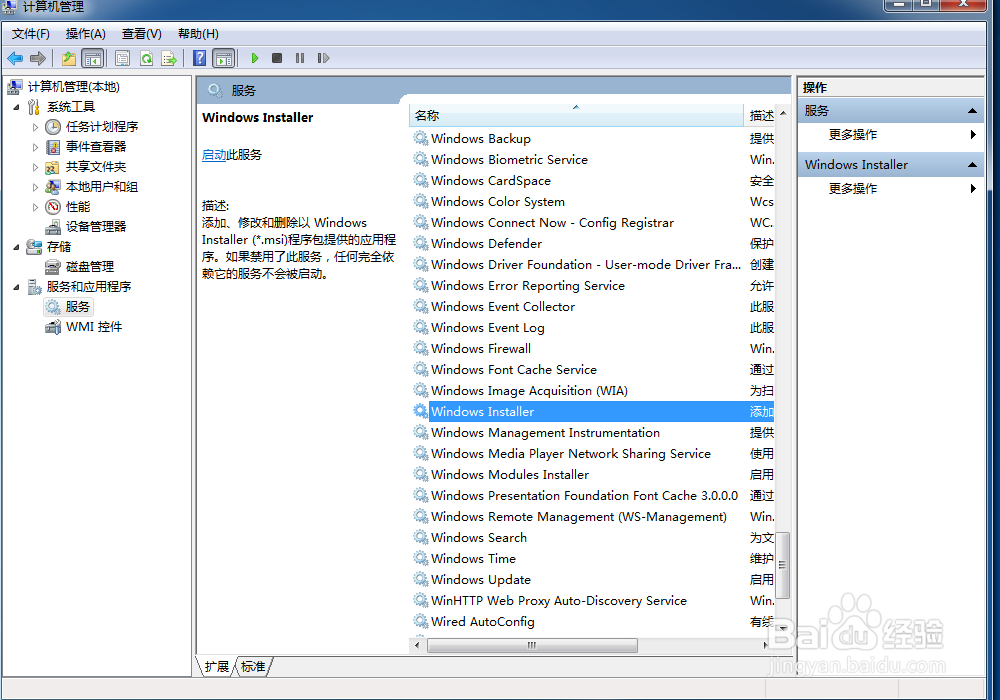Click the 描述 column header

pos(760,115)
